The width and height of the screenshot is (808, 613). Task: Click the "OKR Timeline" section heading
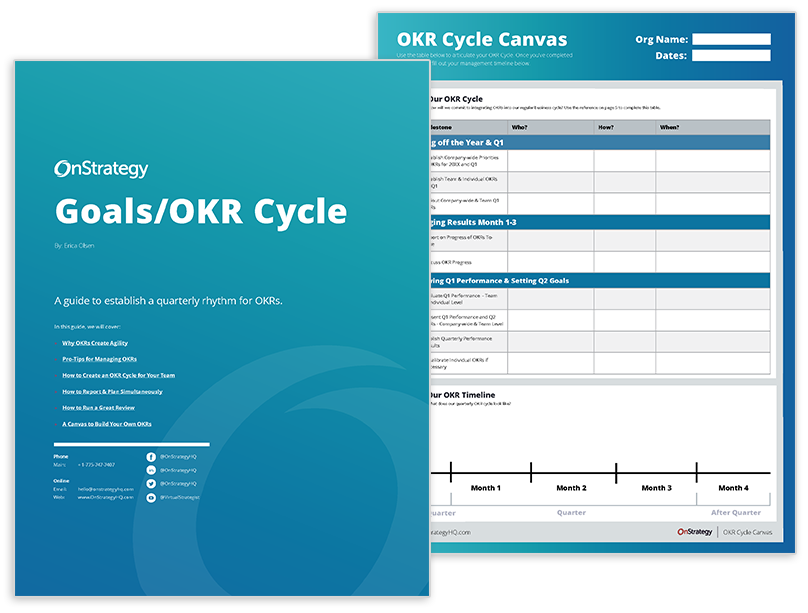[x=462, y=395]
